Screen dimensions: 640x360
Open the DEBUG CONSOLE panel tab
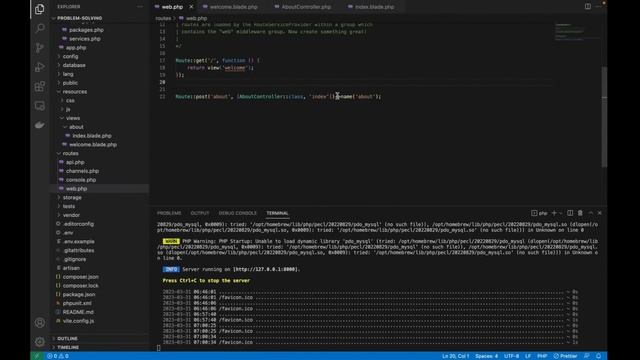point(238,213)
